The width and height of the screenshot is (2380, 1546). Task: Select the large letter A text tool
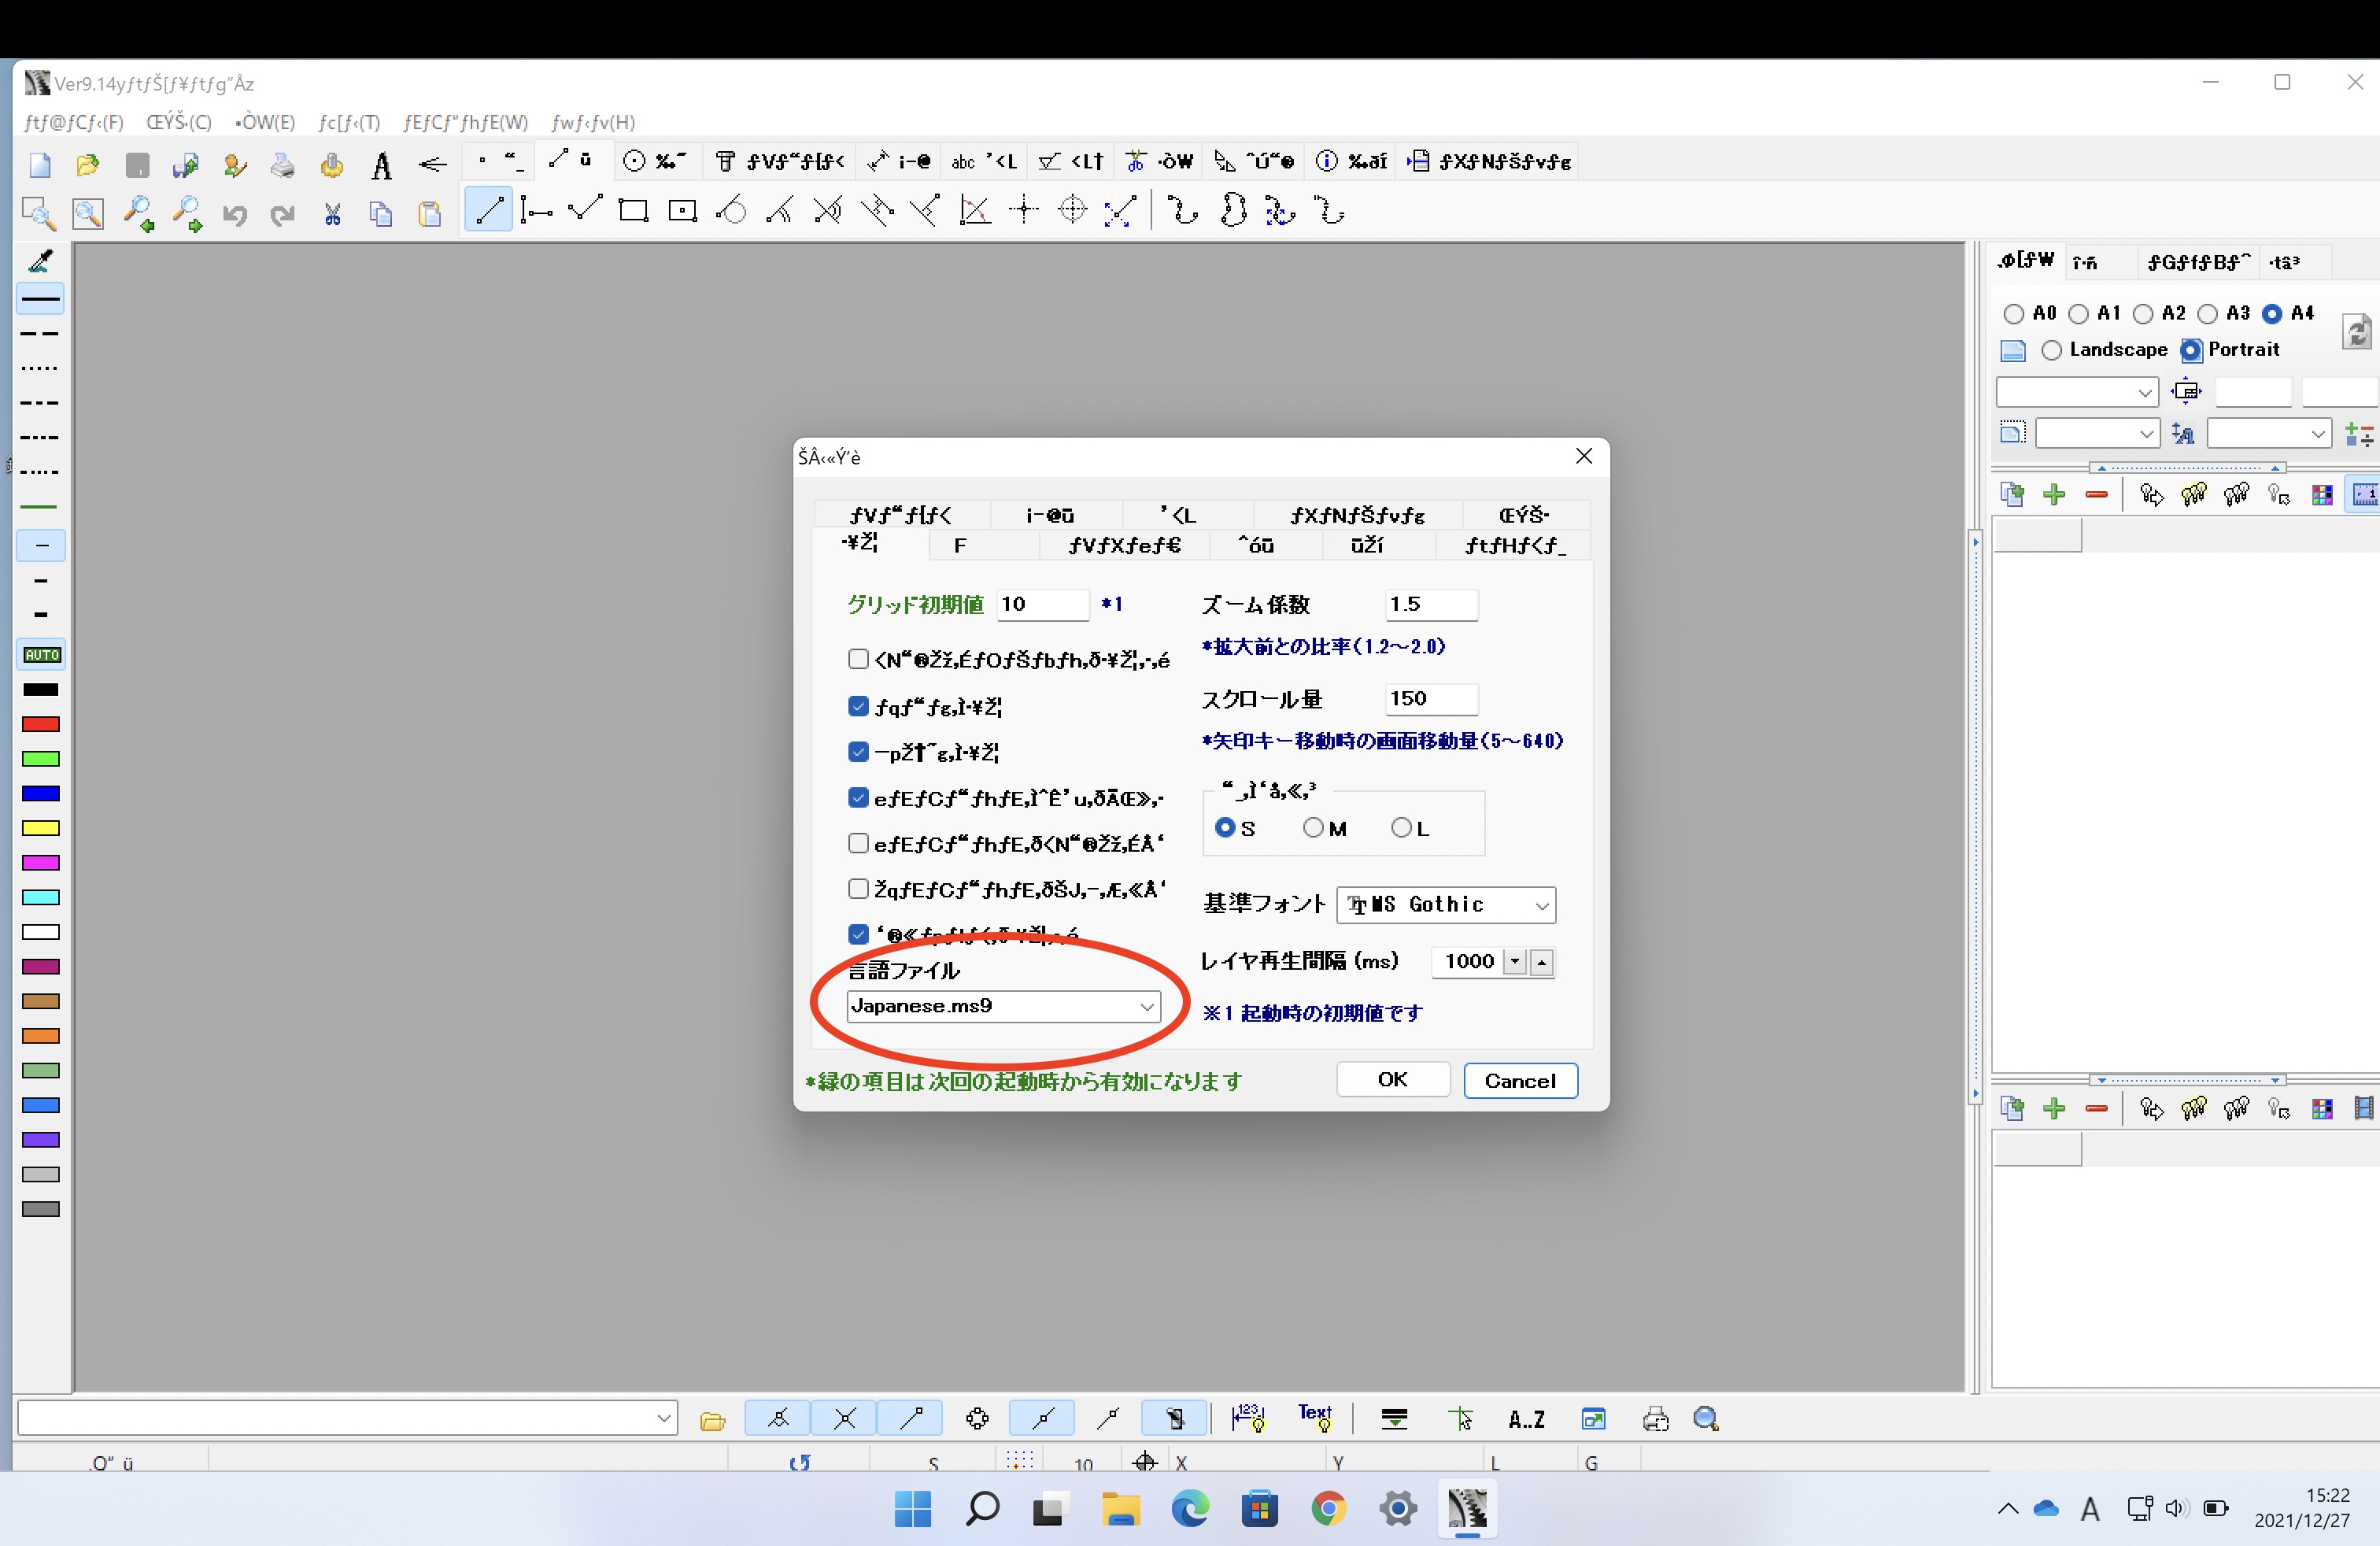pos(381,165)
